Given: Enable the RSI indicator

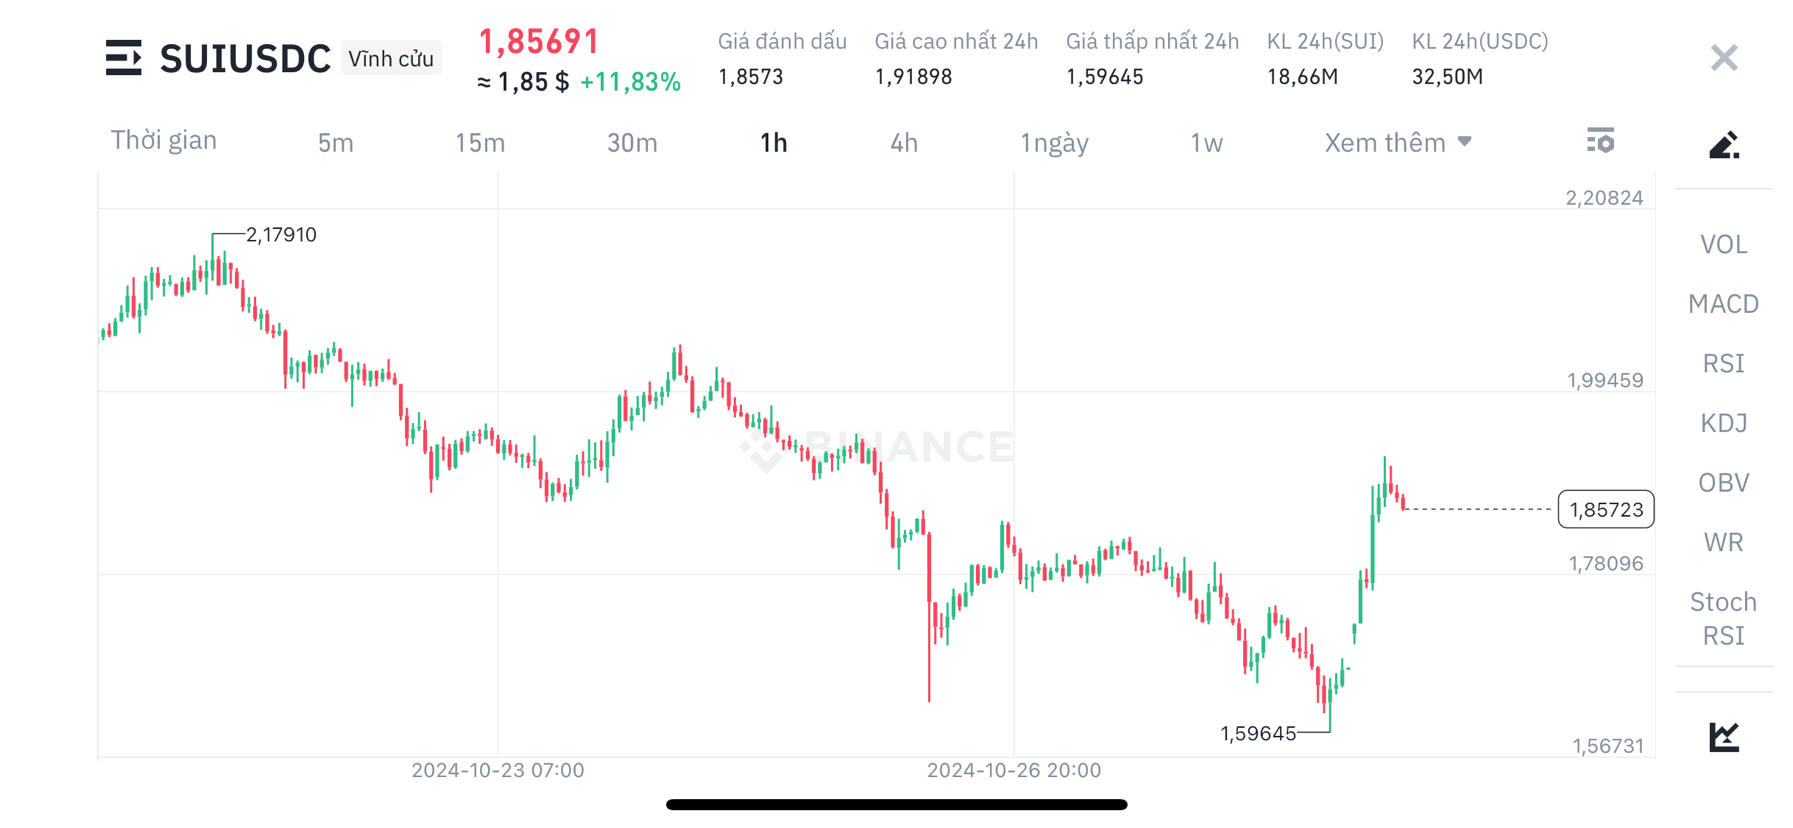Looking at the screenshot, I should 1723,363.
